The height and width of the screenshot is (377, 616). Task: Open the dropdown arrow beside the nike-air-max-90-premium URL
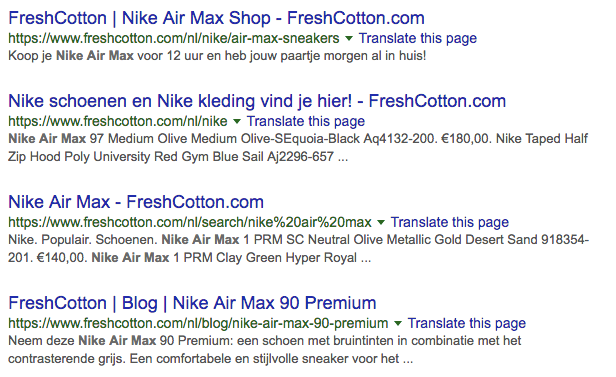pyautogui.click(x=398, y=323)
